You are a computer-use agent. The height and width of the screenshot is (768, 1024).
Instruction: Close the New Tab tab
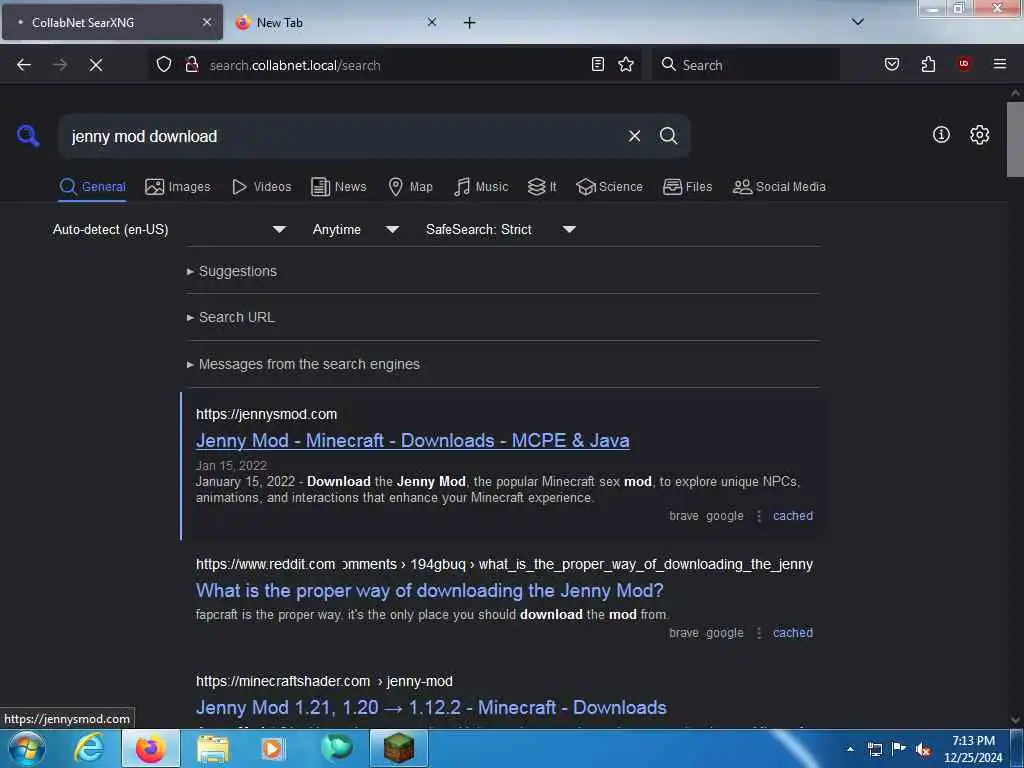point(432,22)
